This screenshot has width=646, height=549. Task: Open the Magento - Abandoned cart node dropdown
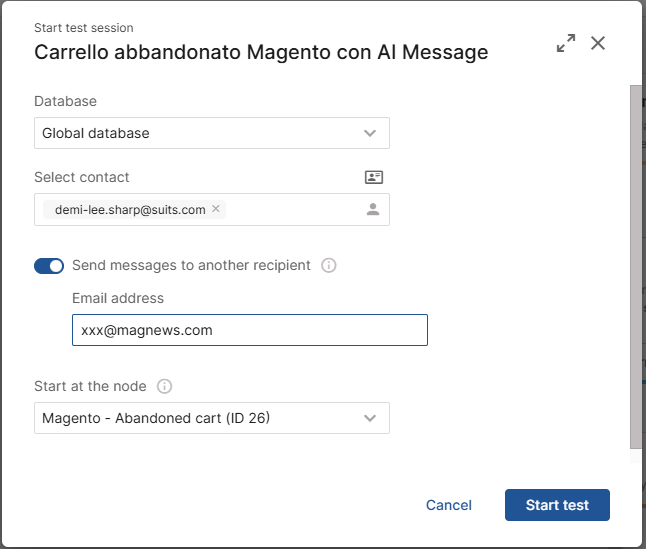click(x=212, y=418)
